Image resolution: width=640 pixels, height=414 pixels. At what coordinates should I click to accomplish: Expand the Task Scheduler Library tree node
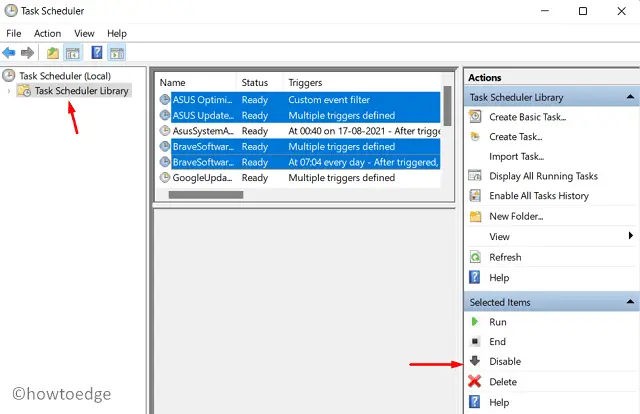10,91
